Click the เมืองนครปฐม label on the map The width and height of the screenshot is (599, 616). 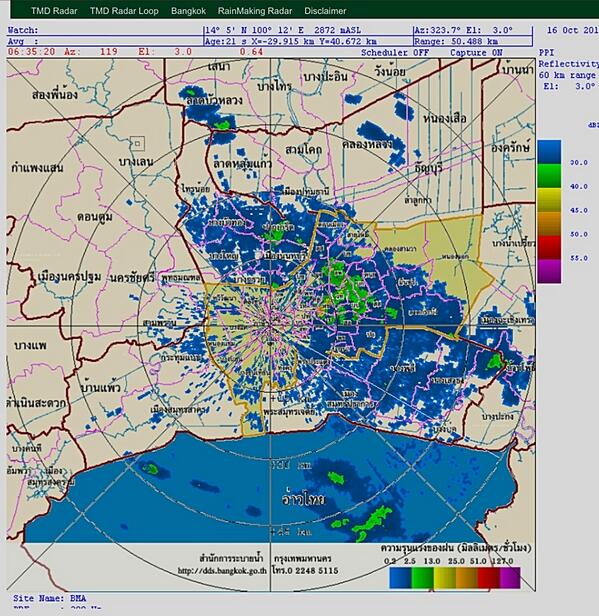pos(70,277)
